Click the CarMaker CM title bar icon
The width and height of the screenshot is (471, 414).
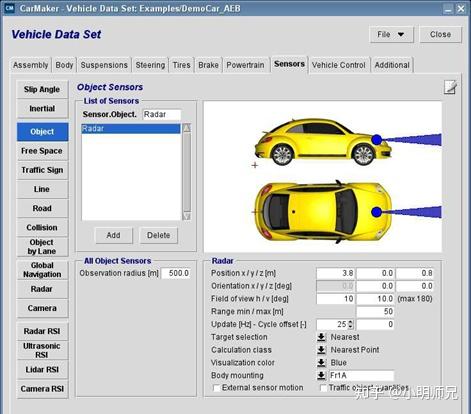click(9, 8)
